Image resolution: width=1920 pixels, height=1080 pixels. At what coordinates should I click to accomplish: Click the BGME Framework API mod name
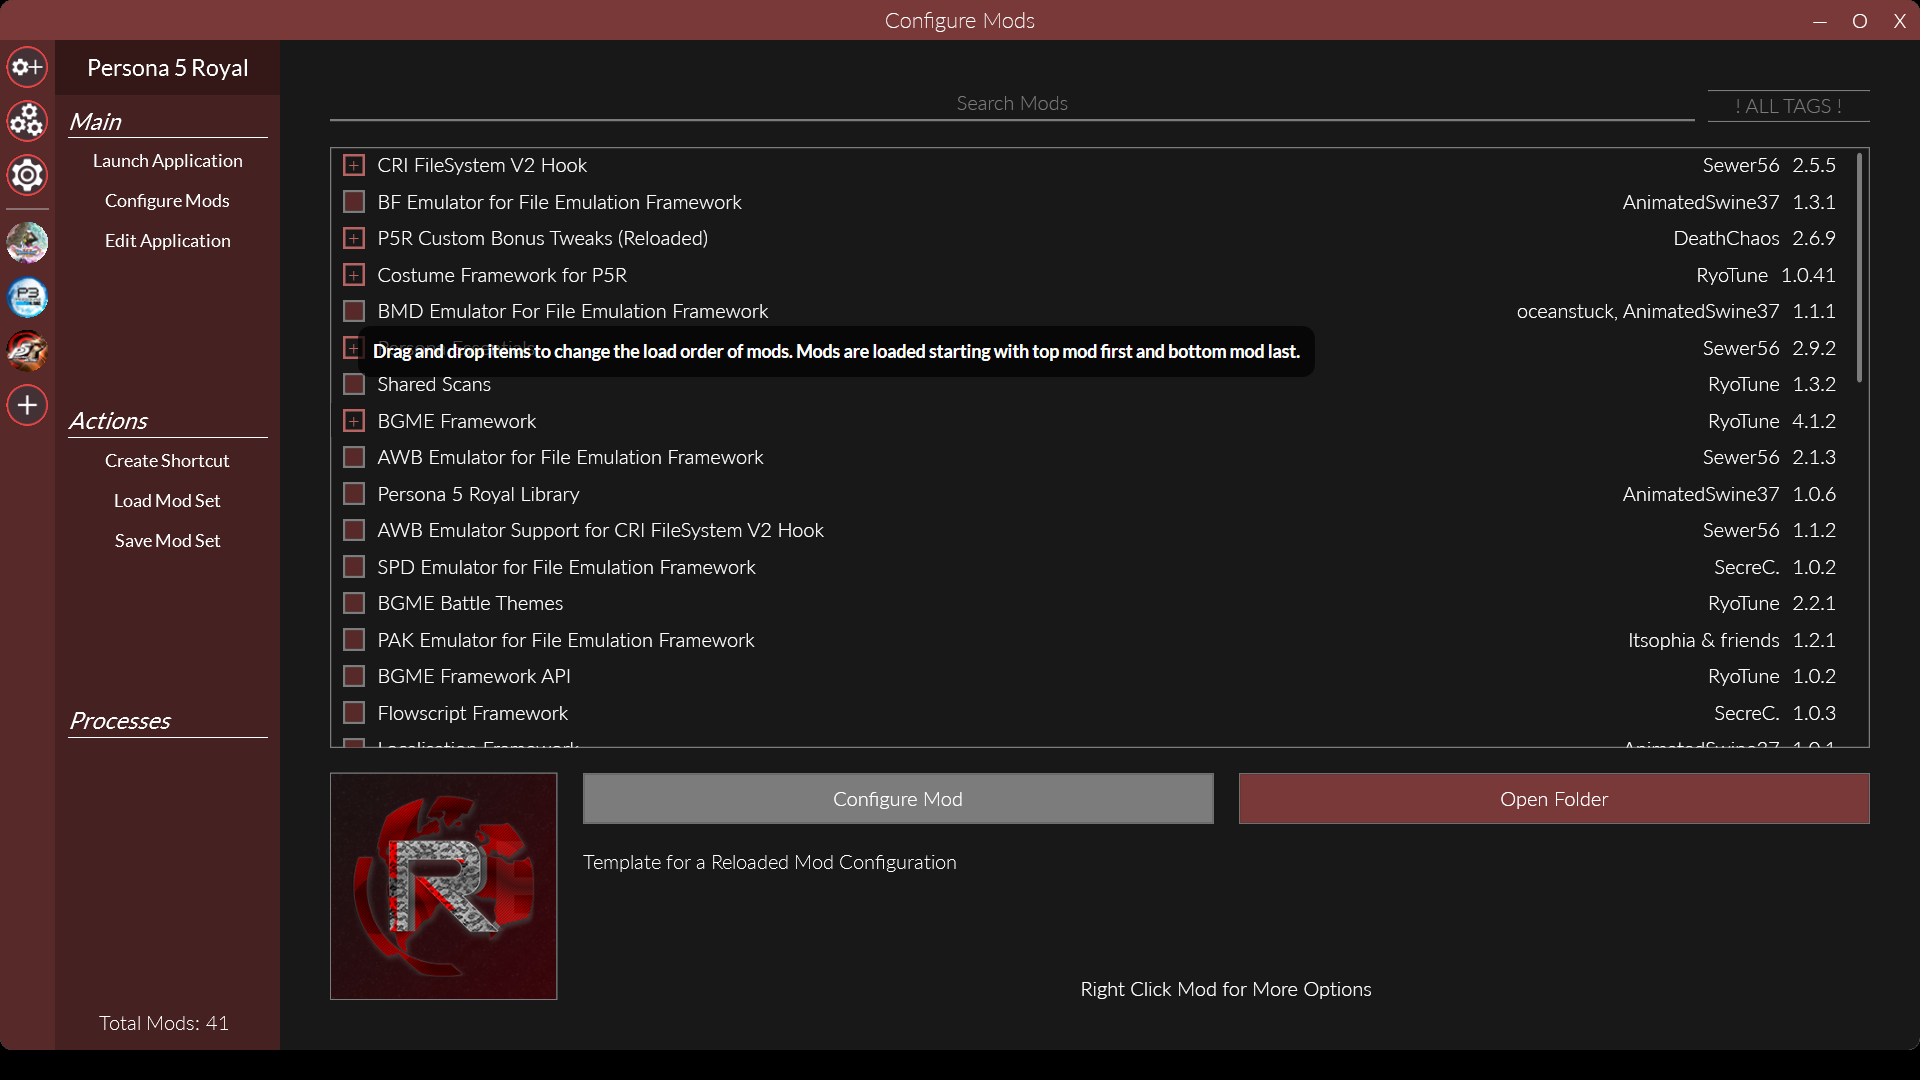pyautogui.click(x=474, y=676)
